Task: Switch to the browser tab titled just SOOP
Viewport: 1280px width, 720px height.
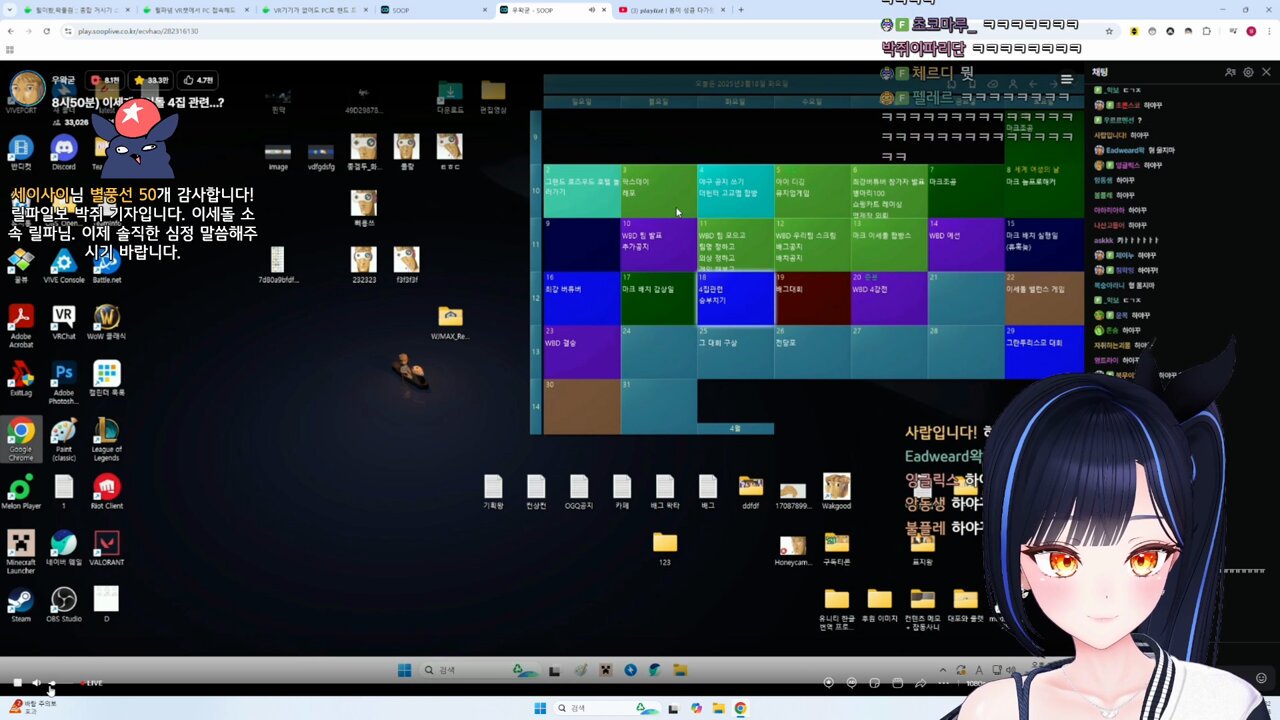Action: 432,10
